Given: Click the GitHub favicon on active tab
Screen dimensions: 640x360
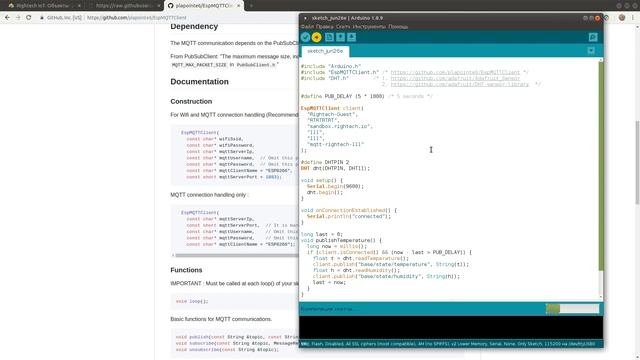Looking at the screenshot, I should [171, 6].
